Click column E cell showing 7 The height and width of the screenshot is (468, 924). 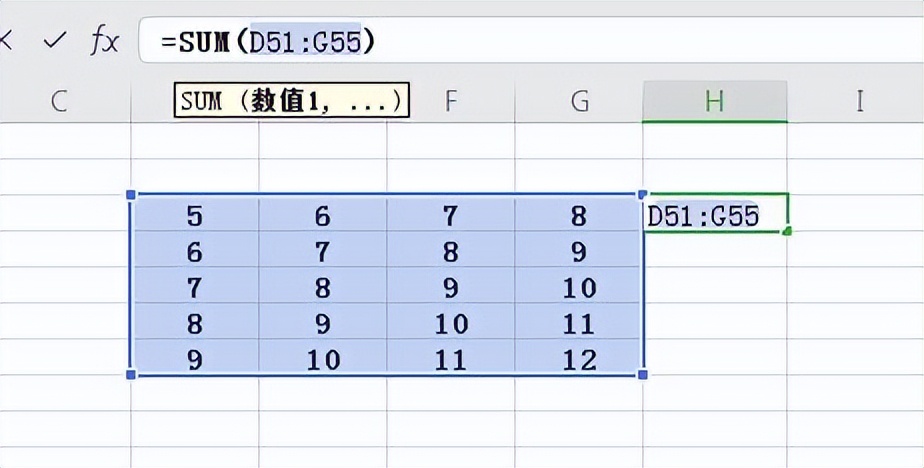click(322, 251)
